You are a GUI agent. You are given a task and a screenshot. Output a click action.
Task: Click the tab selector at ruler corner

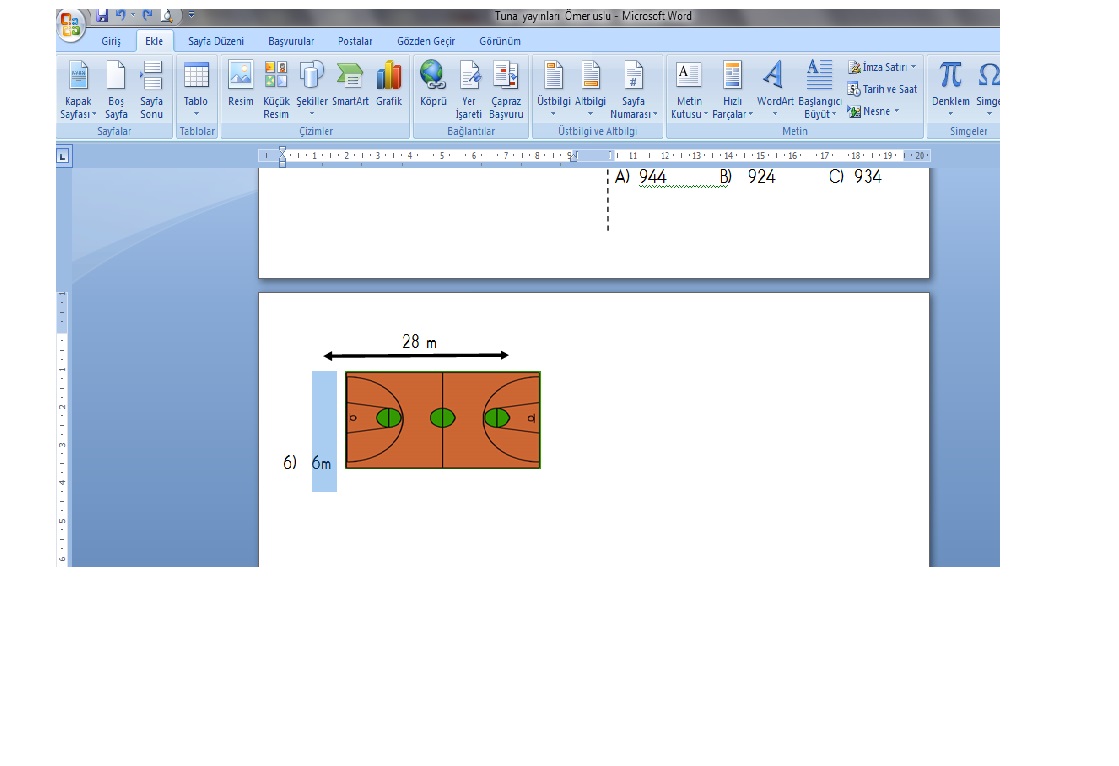coord(63,156)
